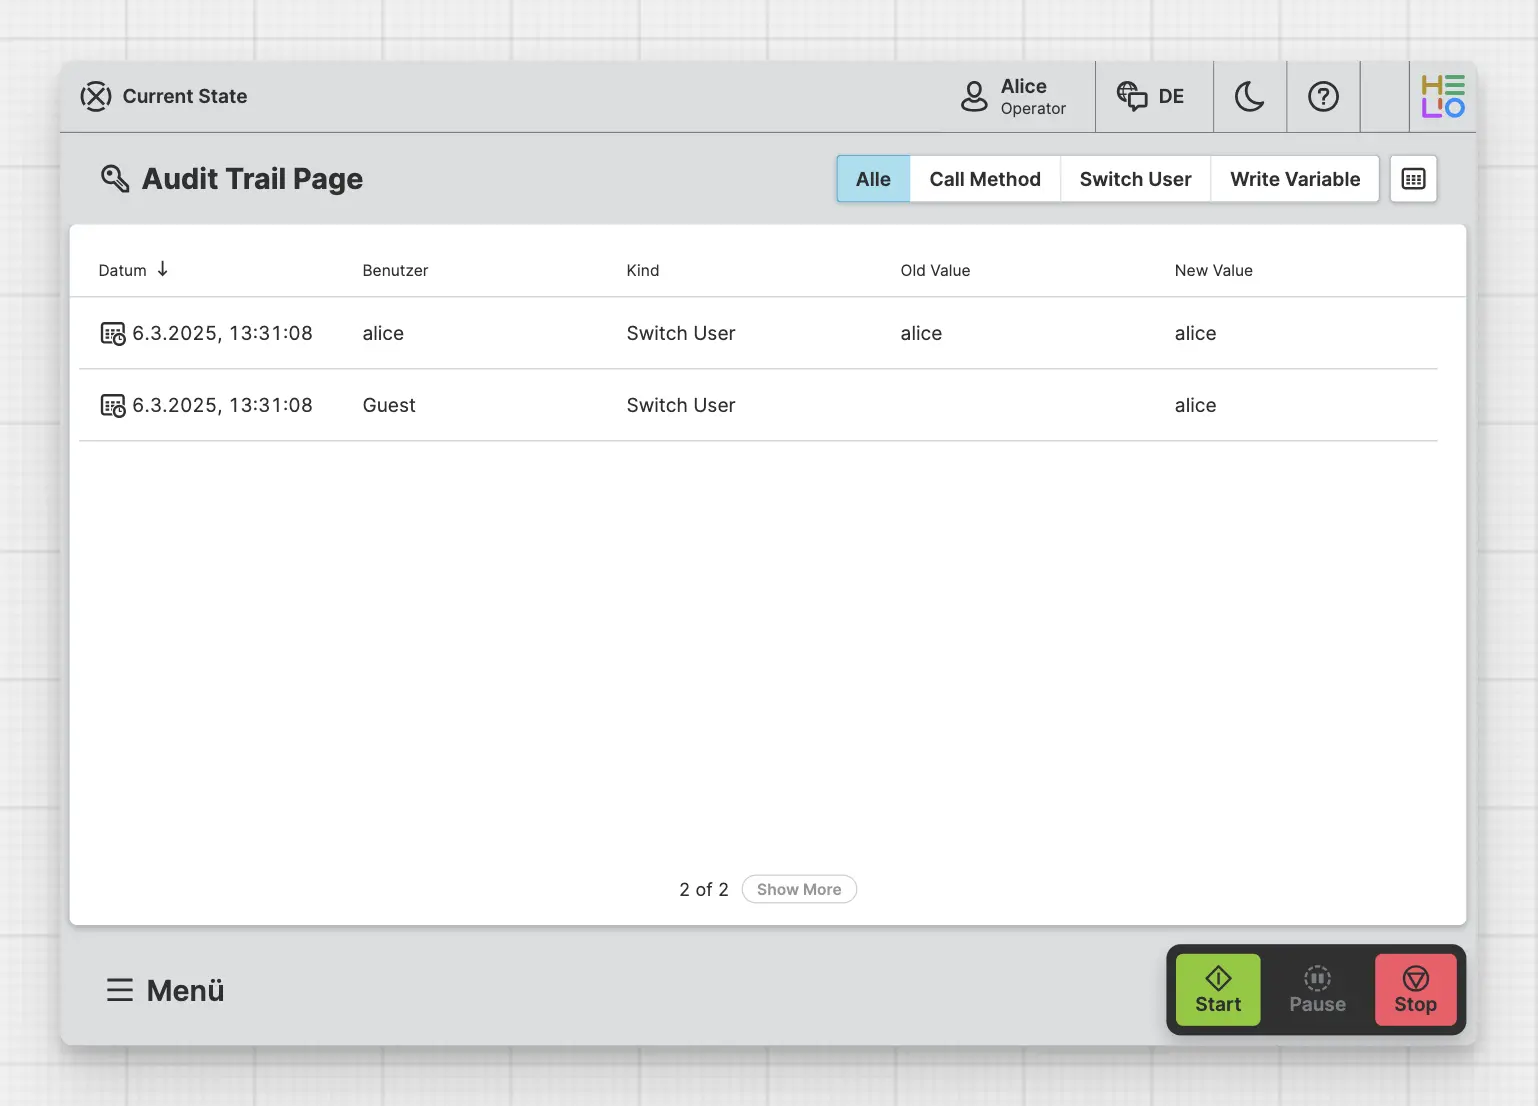Open help via question mark icon
This screenshot has height=1106, width=1538.
[1323, 97]
